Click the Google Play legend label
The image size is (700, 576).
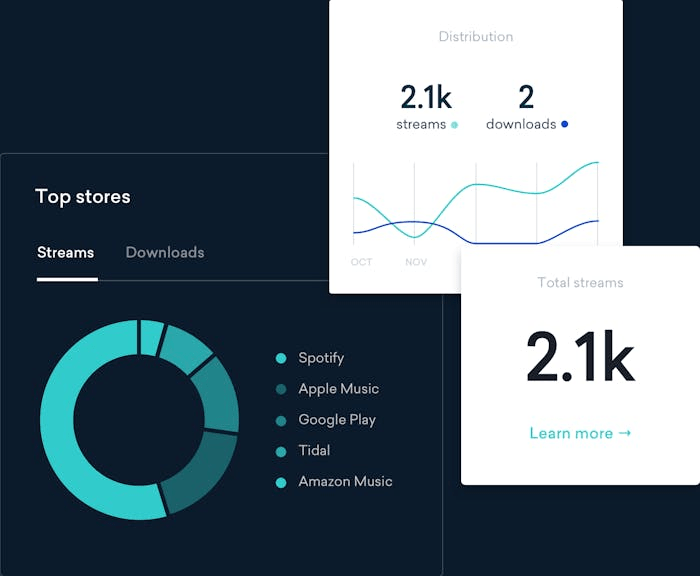[337, 420]
